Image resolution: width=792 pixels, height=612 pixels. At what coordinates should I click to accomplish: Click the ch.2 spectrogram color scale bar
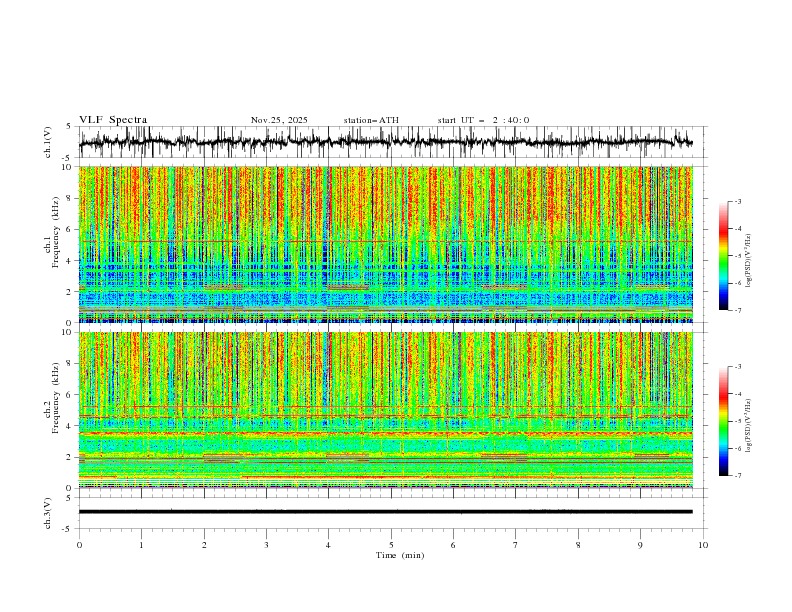[724, 421]
